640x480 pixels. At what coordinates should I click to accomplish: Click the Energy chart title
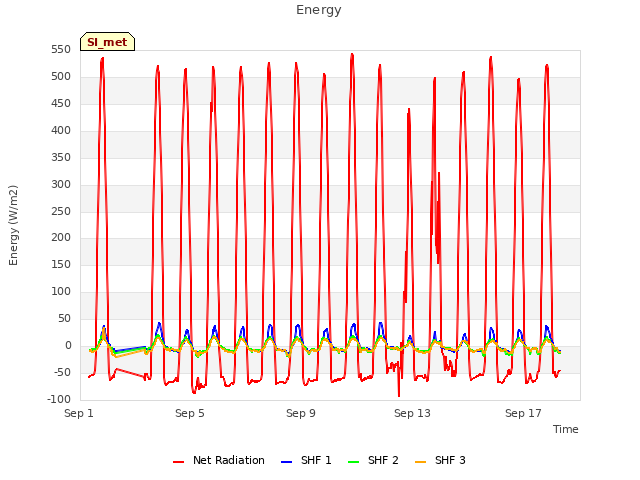tap(319, 10)
